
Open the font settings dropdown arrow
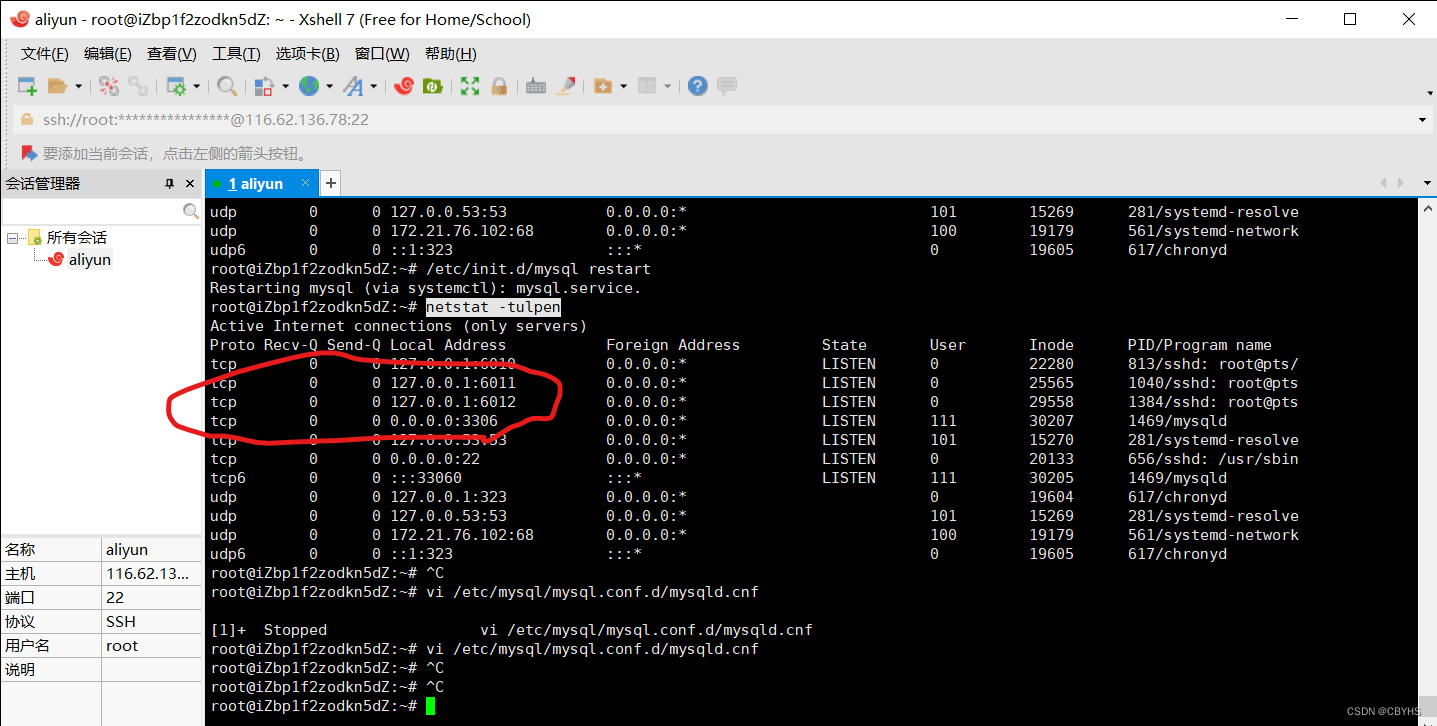pyautogui.click(x=375, y=86)
